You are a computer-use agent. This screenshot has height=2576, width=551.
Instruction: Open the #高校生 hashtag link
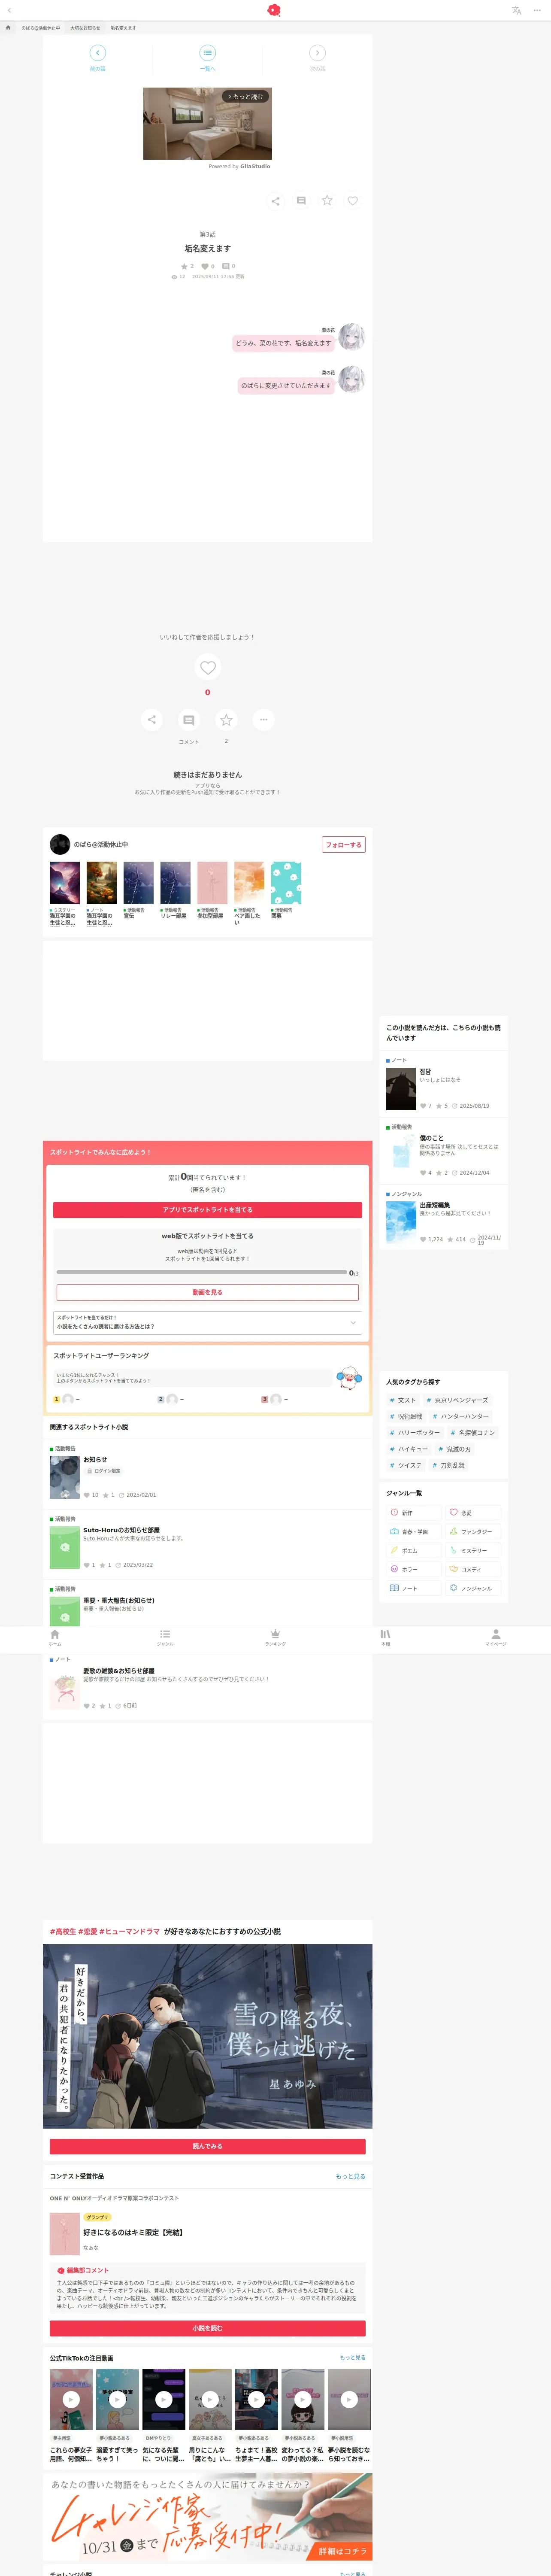(x=63, y=1931)
